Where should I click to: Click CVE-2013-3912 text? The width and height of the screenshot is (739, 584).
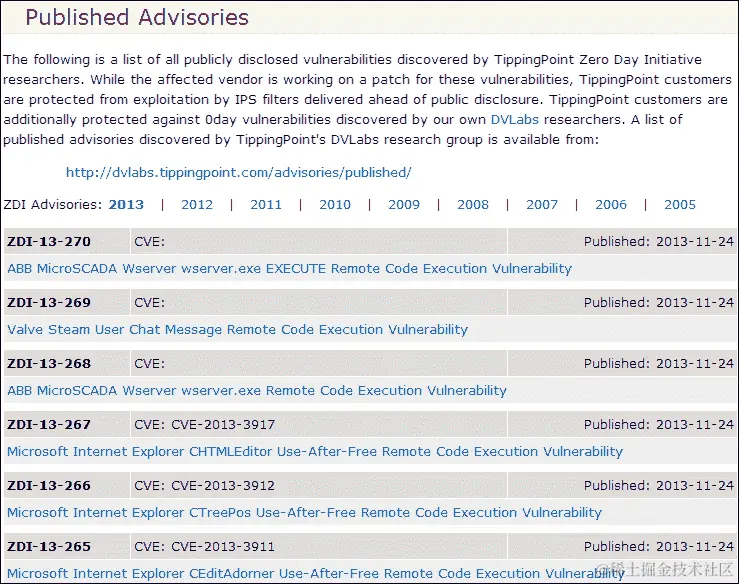click(x=223, y=486)
